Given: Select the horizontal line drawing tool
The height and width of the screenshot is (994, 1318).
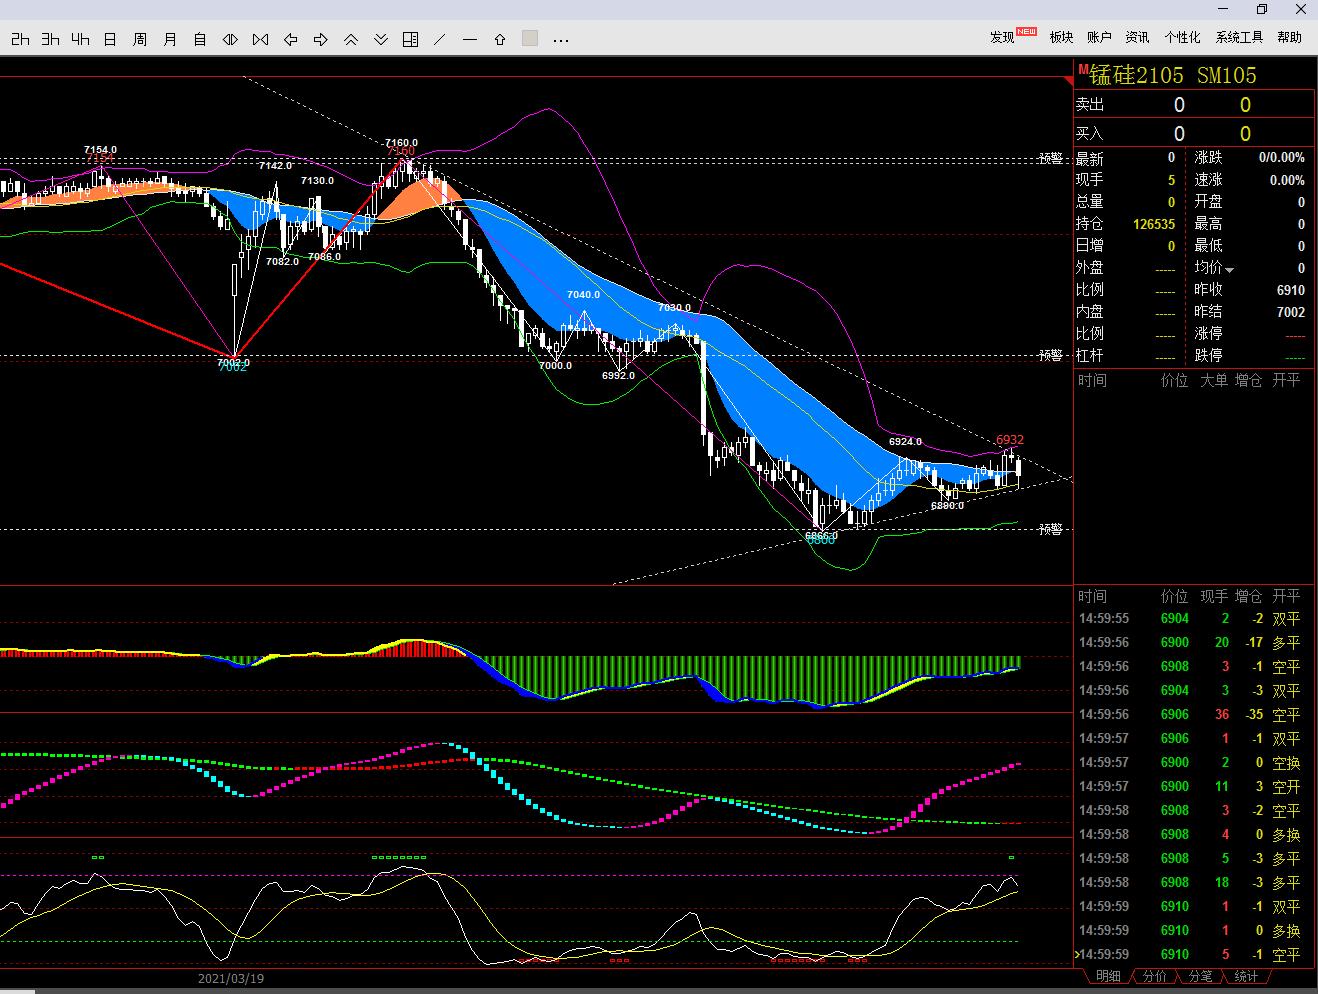Looking at the screenshot, I should click(x=470, y=39).
